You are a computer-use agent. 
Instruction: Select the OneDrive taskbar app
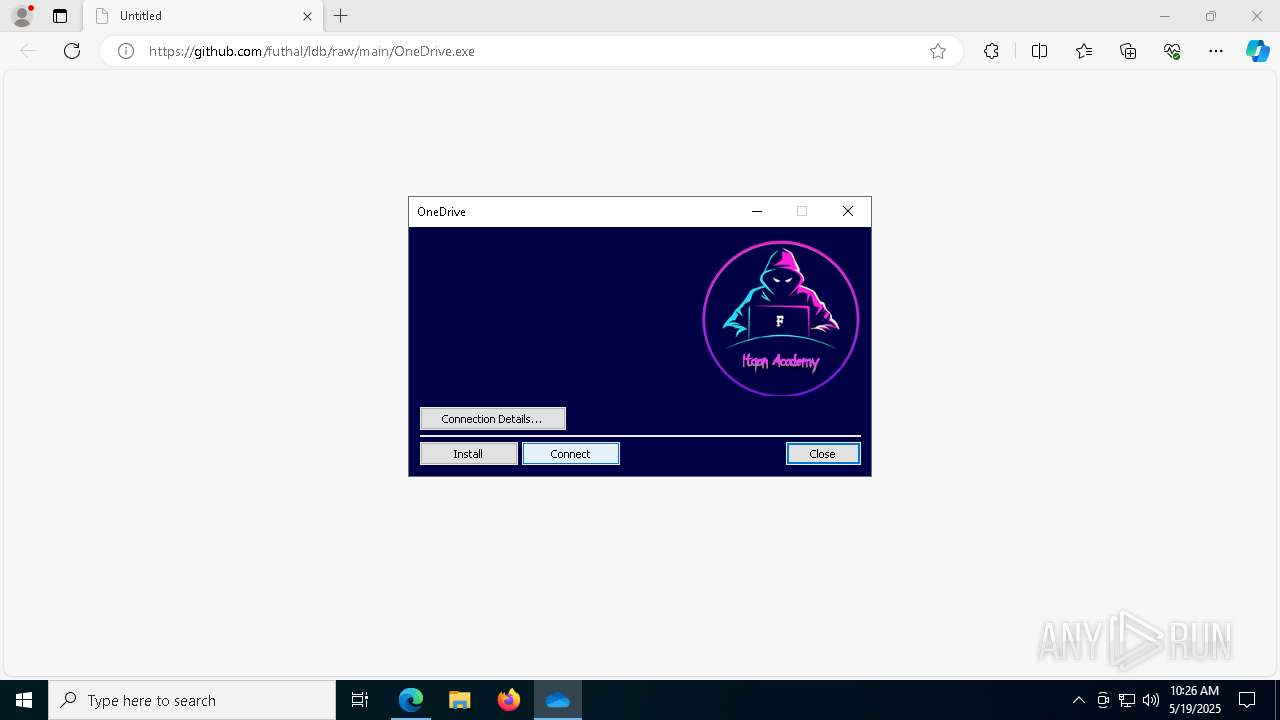click(x=558, y=700)
